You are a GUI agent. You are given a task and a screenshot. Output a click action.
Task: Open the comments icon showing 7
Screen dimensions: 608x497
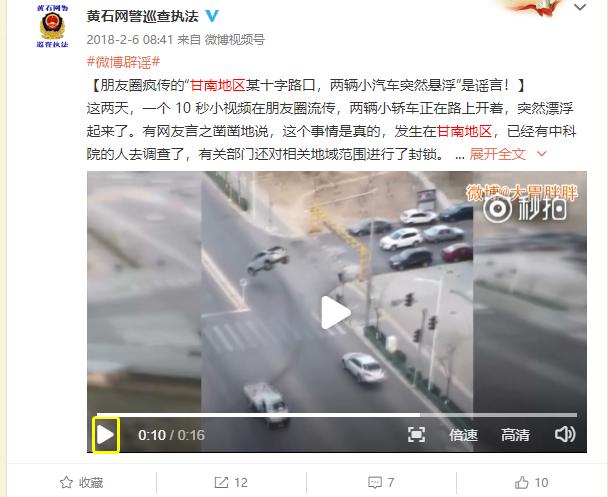[x=375, y=483]
